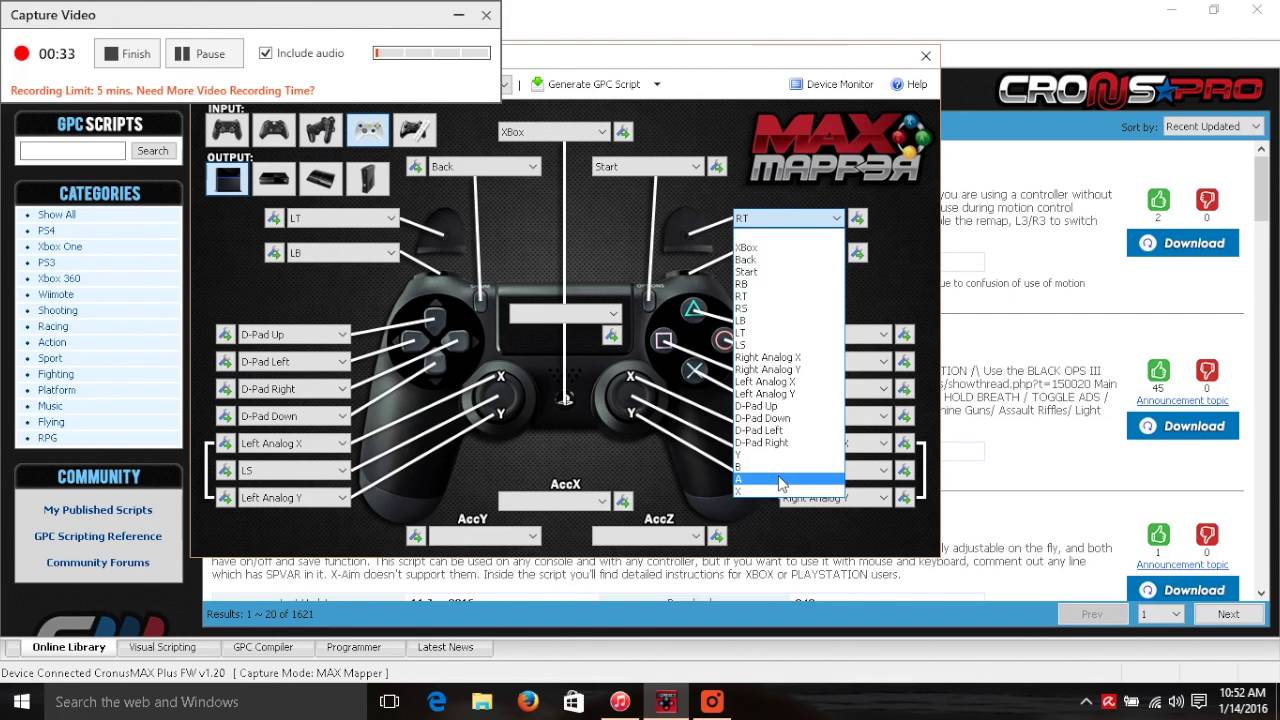Open Help from the toolbar
The height and width of the screenshot is (720, 1280).
[909, 84]
